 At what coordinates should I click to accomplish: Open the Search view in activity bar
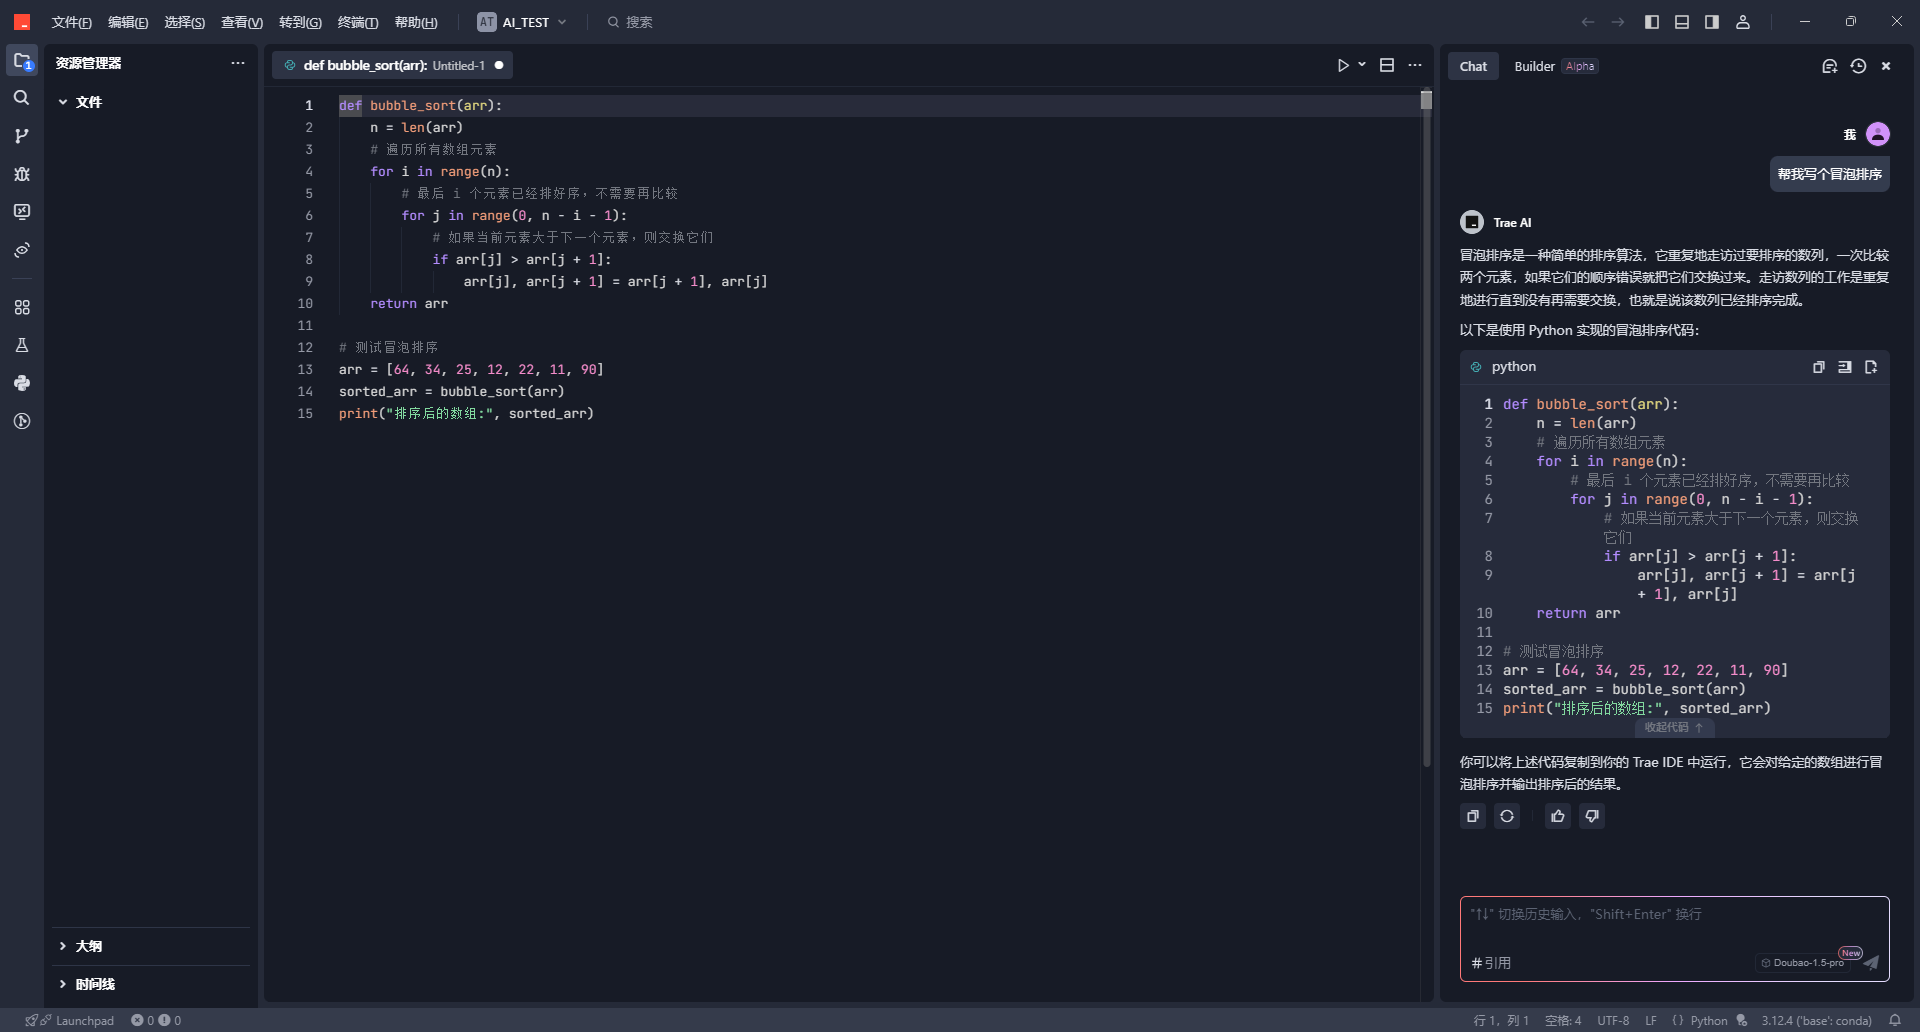(21, 98)
